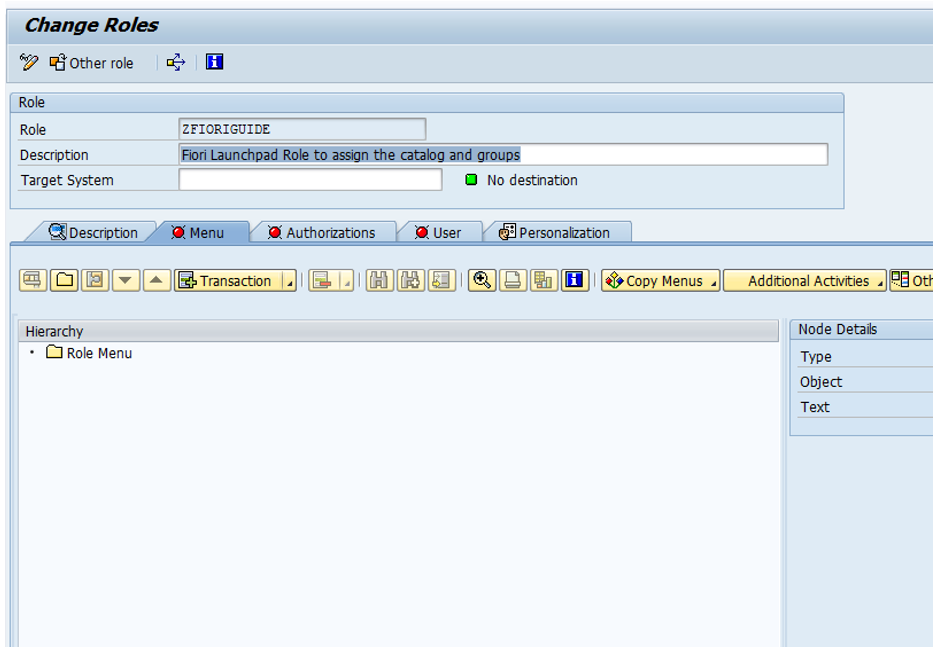This screenshot has height=652, width=937.
Task: Click into the Target System input field
Action: click(310, 180)
